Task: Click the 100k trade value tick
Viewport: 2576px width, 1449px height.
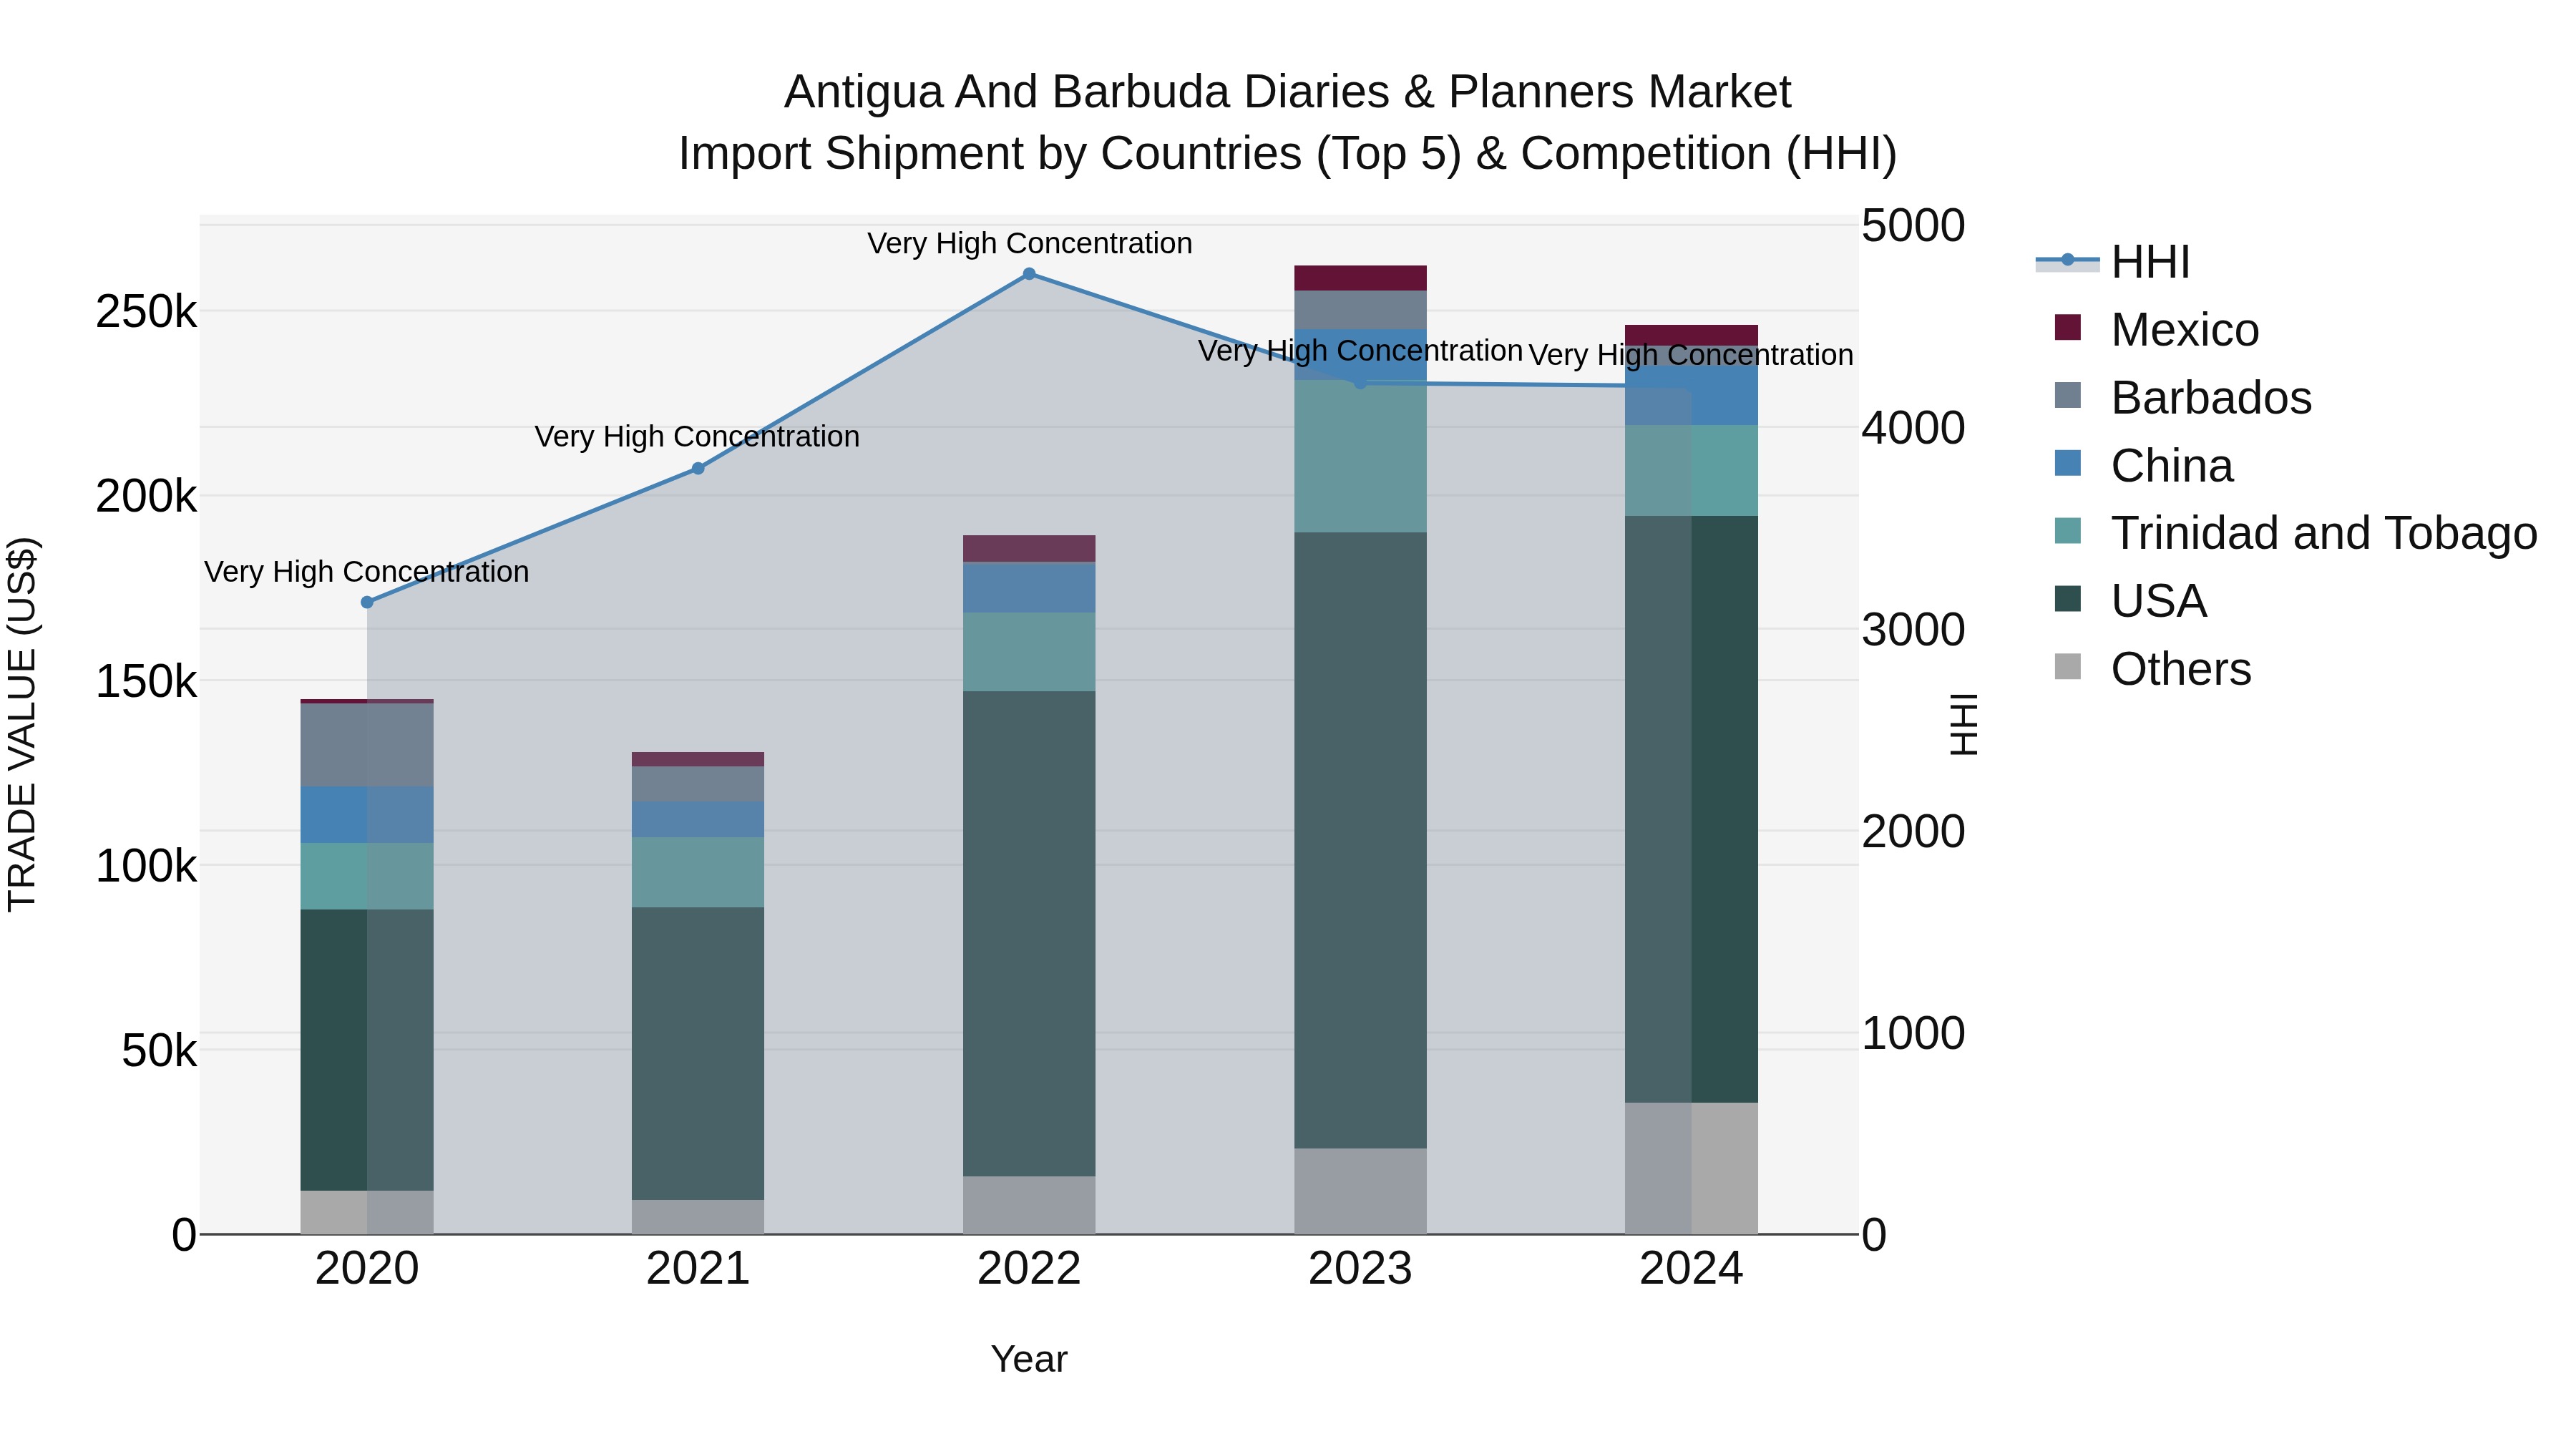Action: click(146, 866)
